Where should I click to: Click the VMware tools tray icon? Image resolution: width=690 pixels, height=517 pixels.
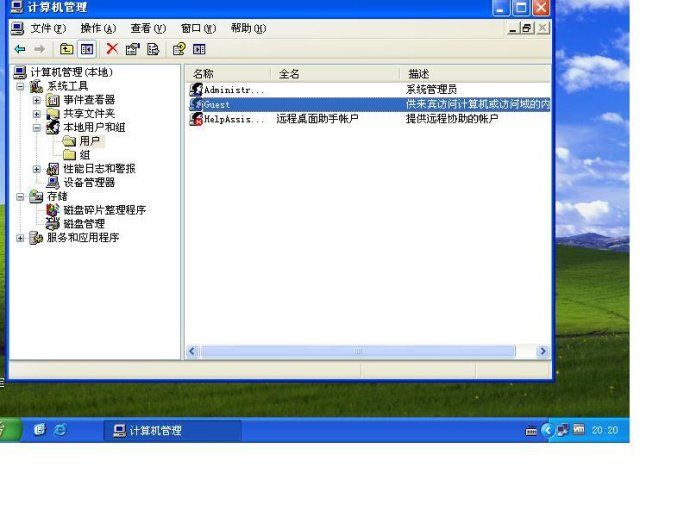579,429
